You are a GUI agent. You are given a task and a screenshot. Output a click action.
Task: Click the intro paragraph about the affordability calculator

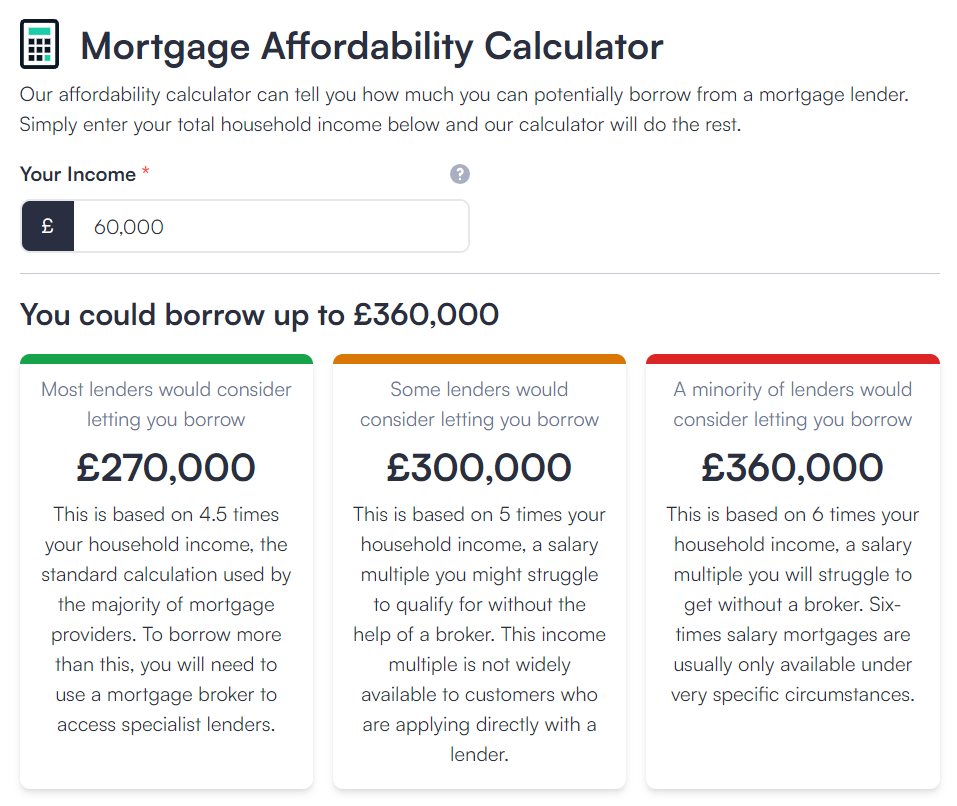[x=464, y=111]
